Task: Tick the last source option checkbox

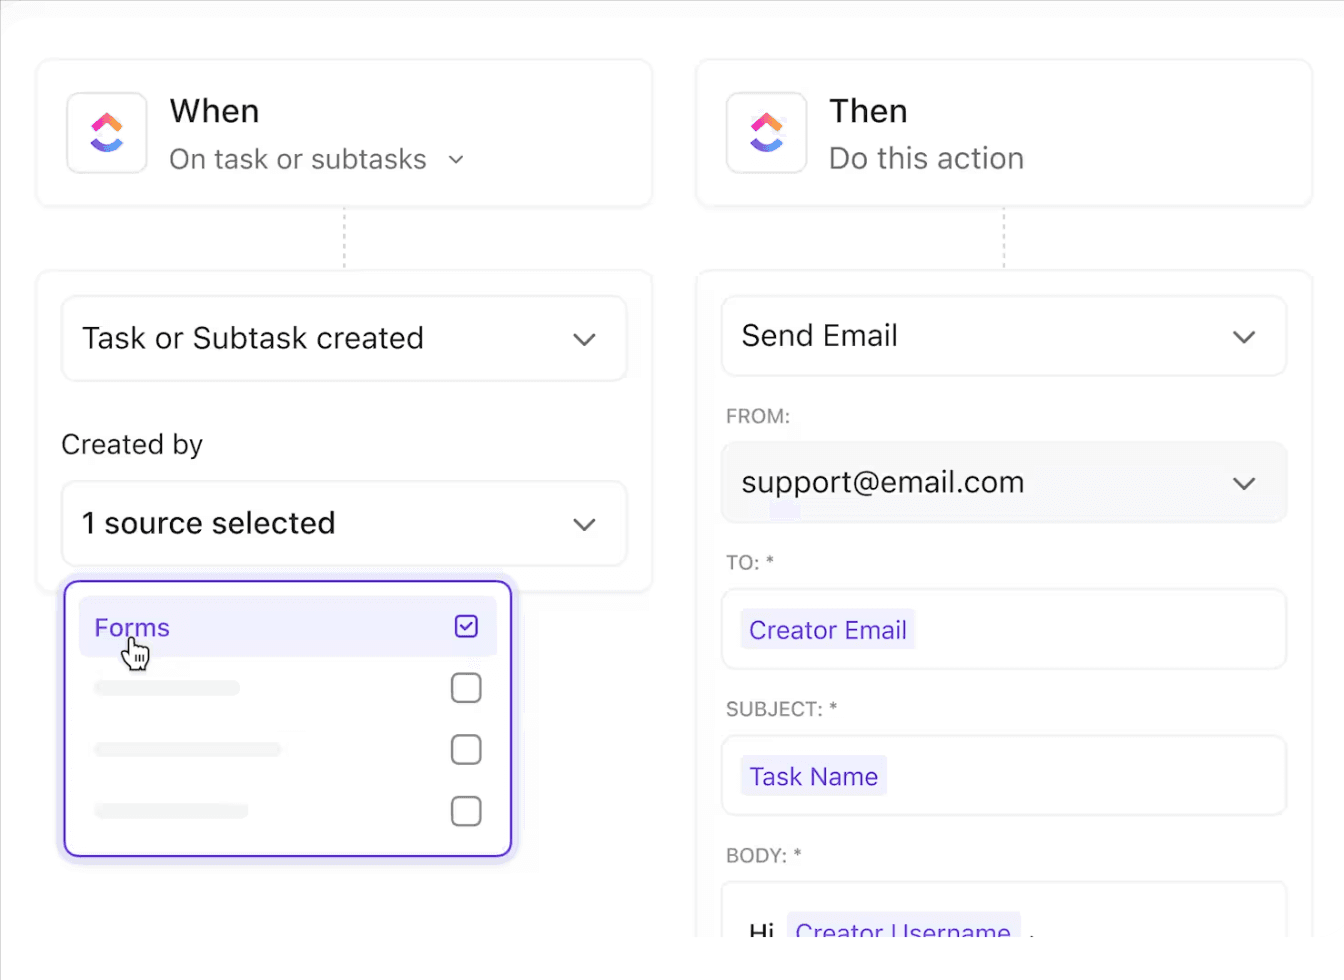Action: 466,811
